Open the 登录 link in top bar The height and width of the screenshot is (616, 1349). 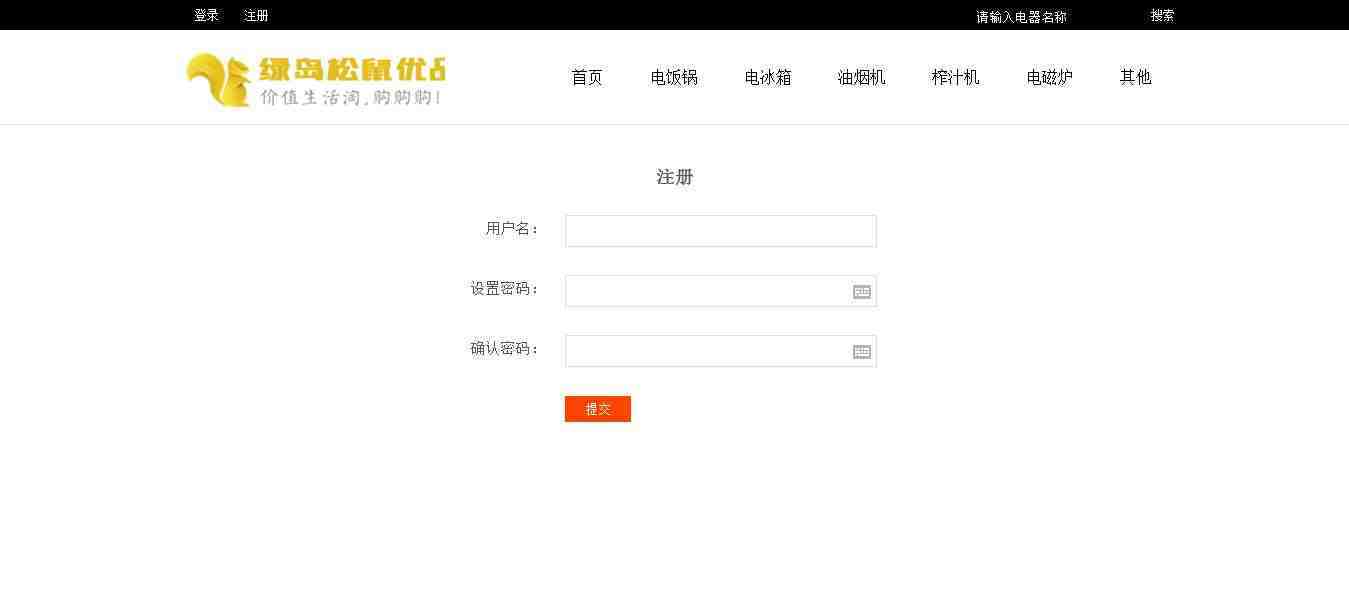click(x=206, y=15)
